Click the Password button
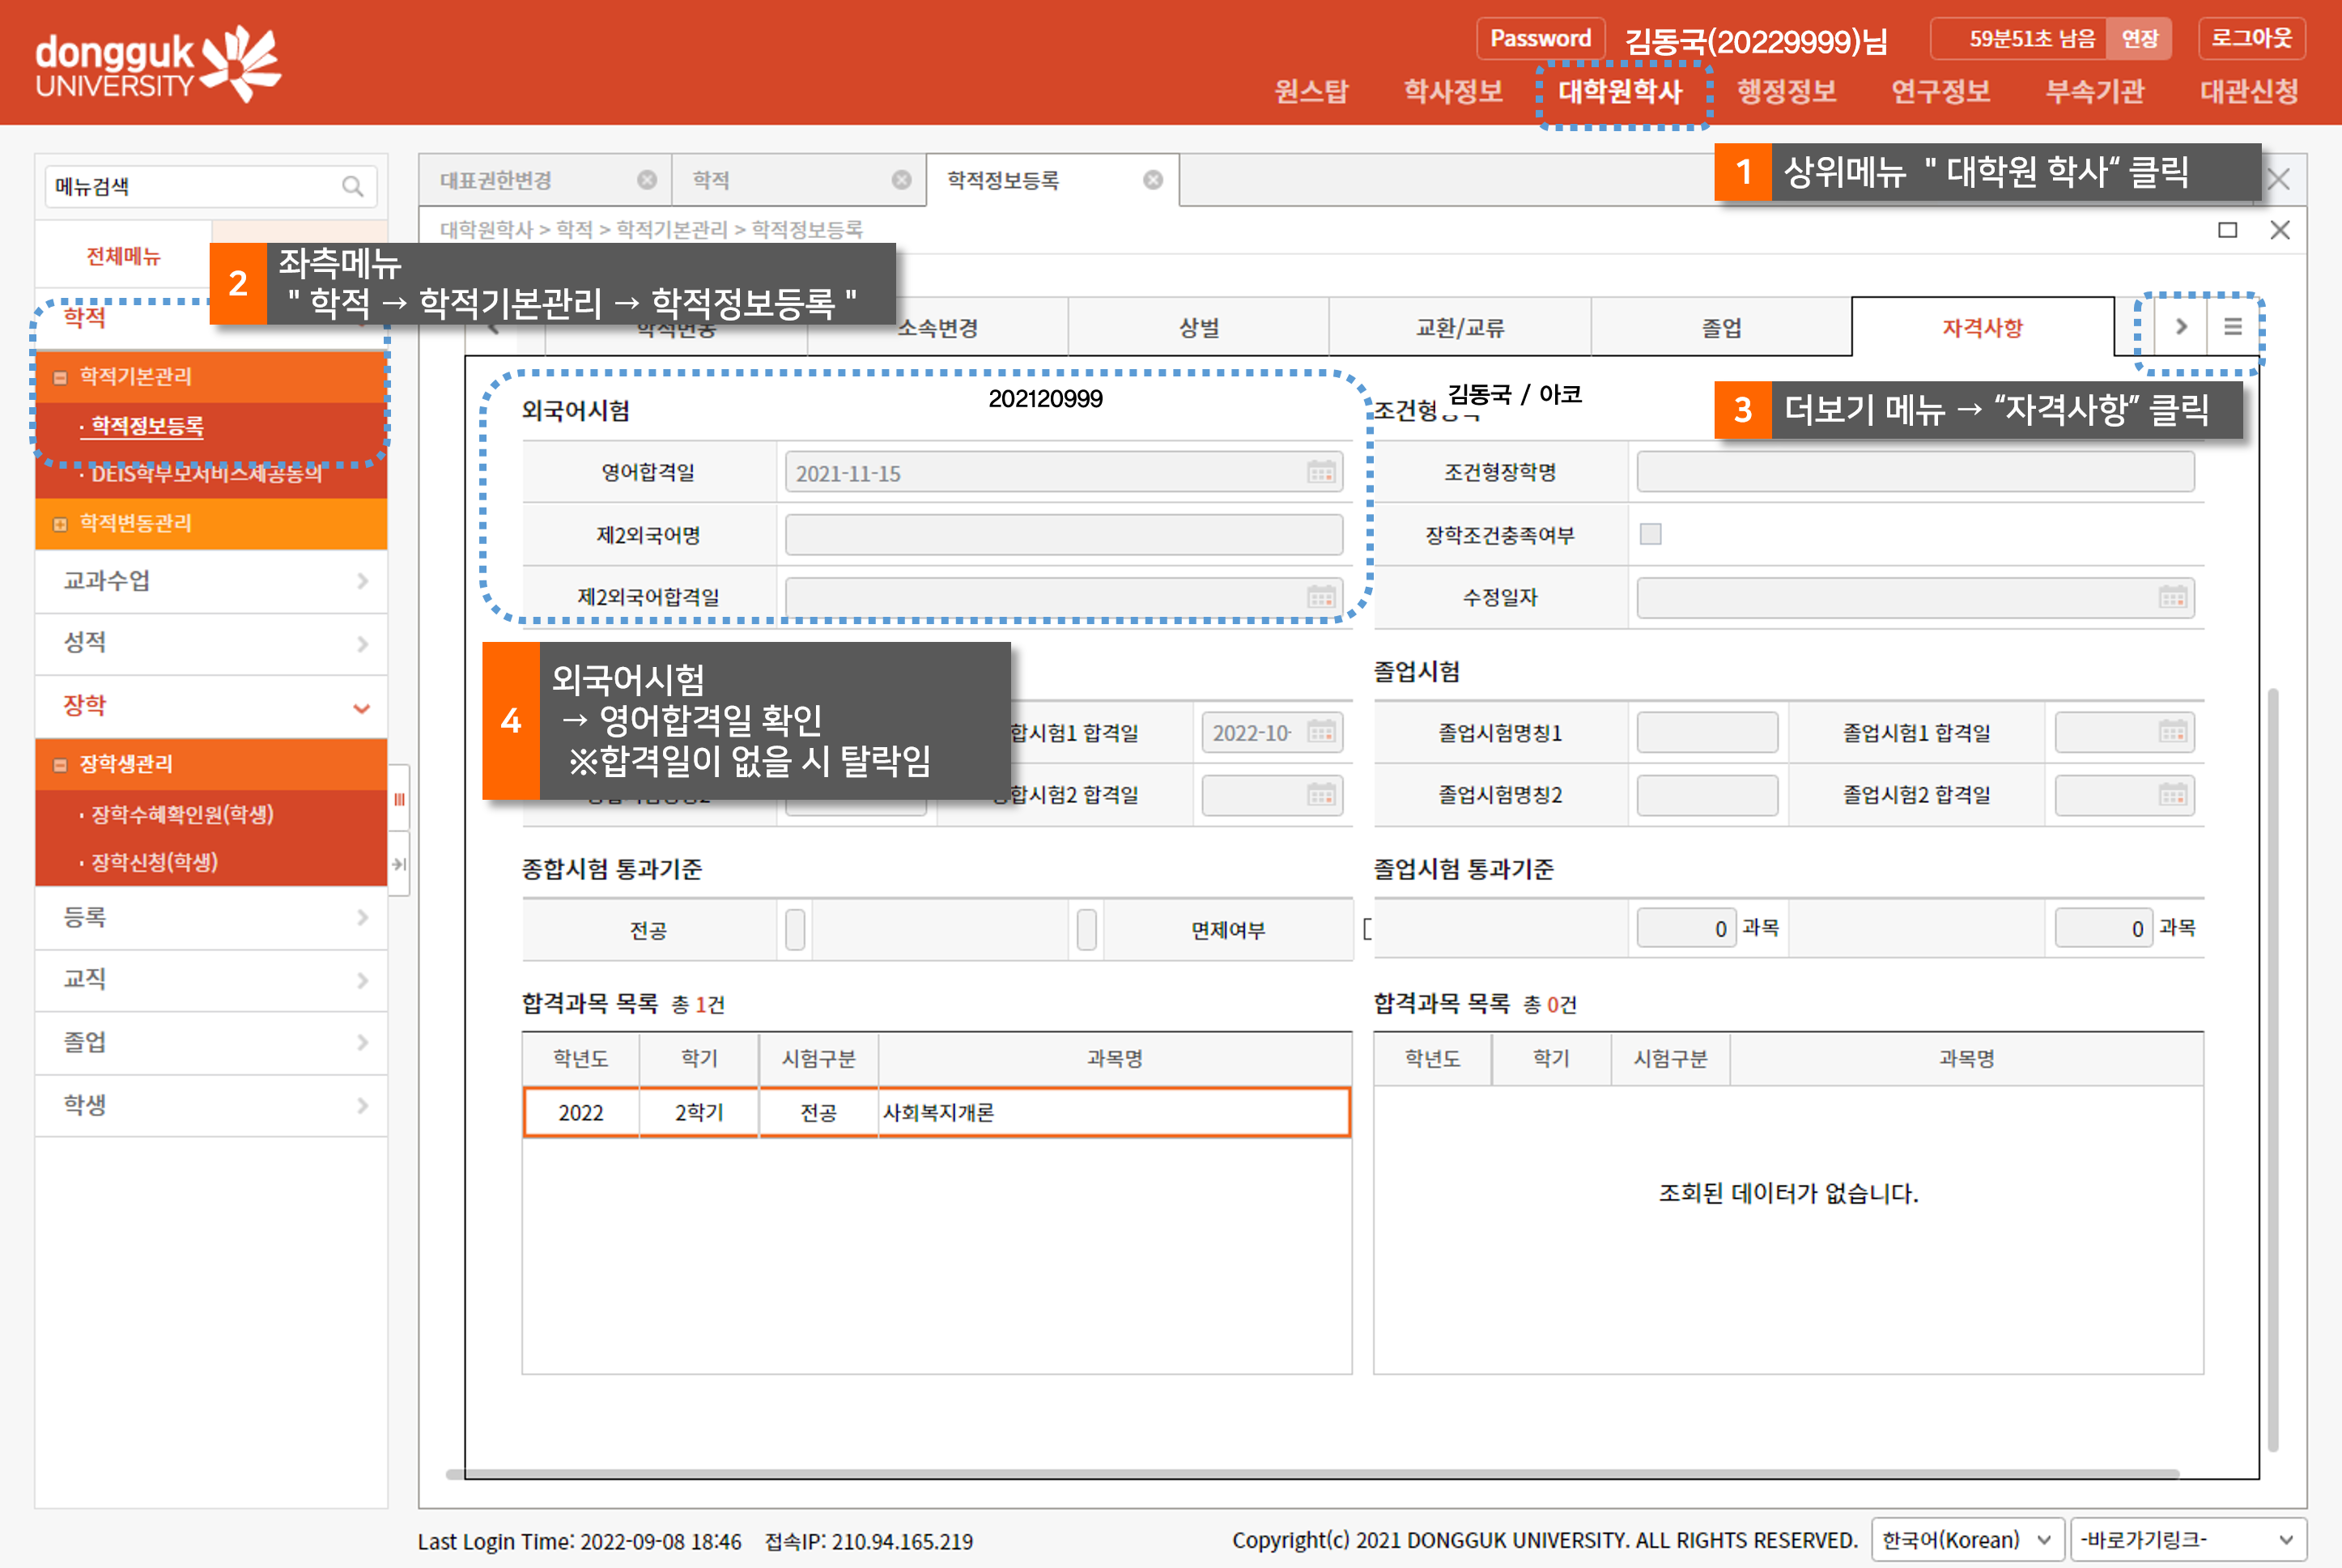 pos(1540,38)
